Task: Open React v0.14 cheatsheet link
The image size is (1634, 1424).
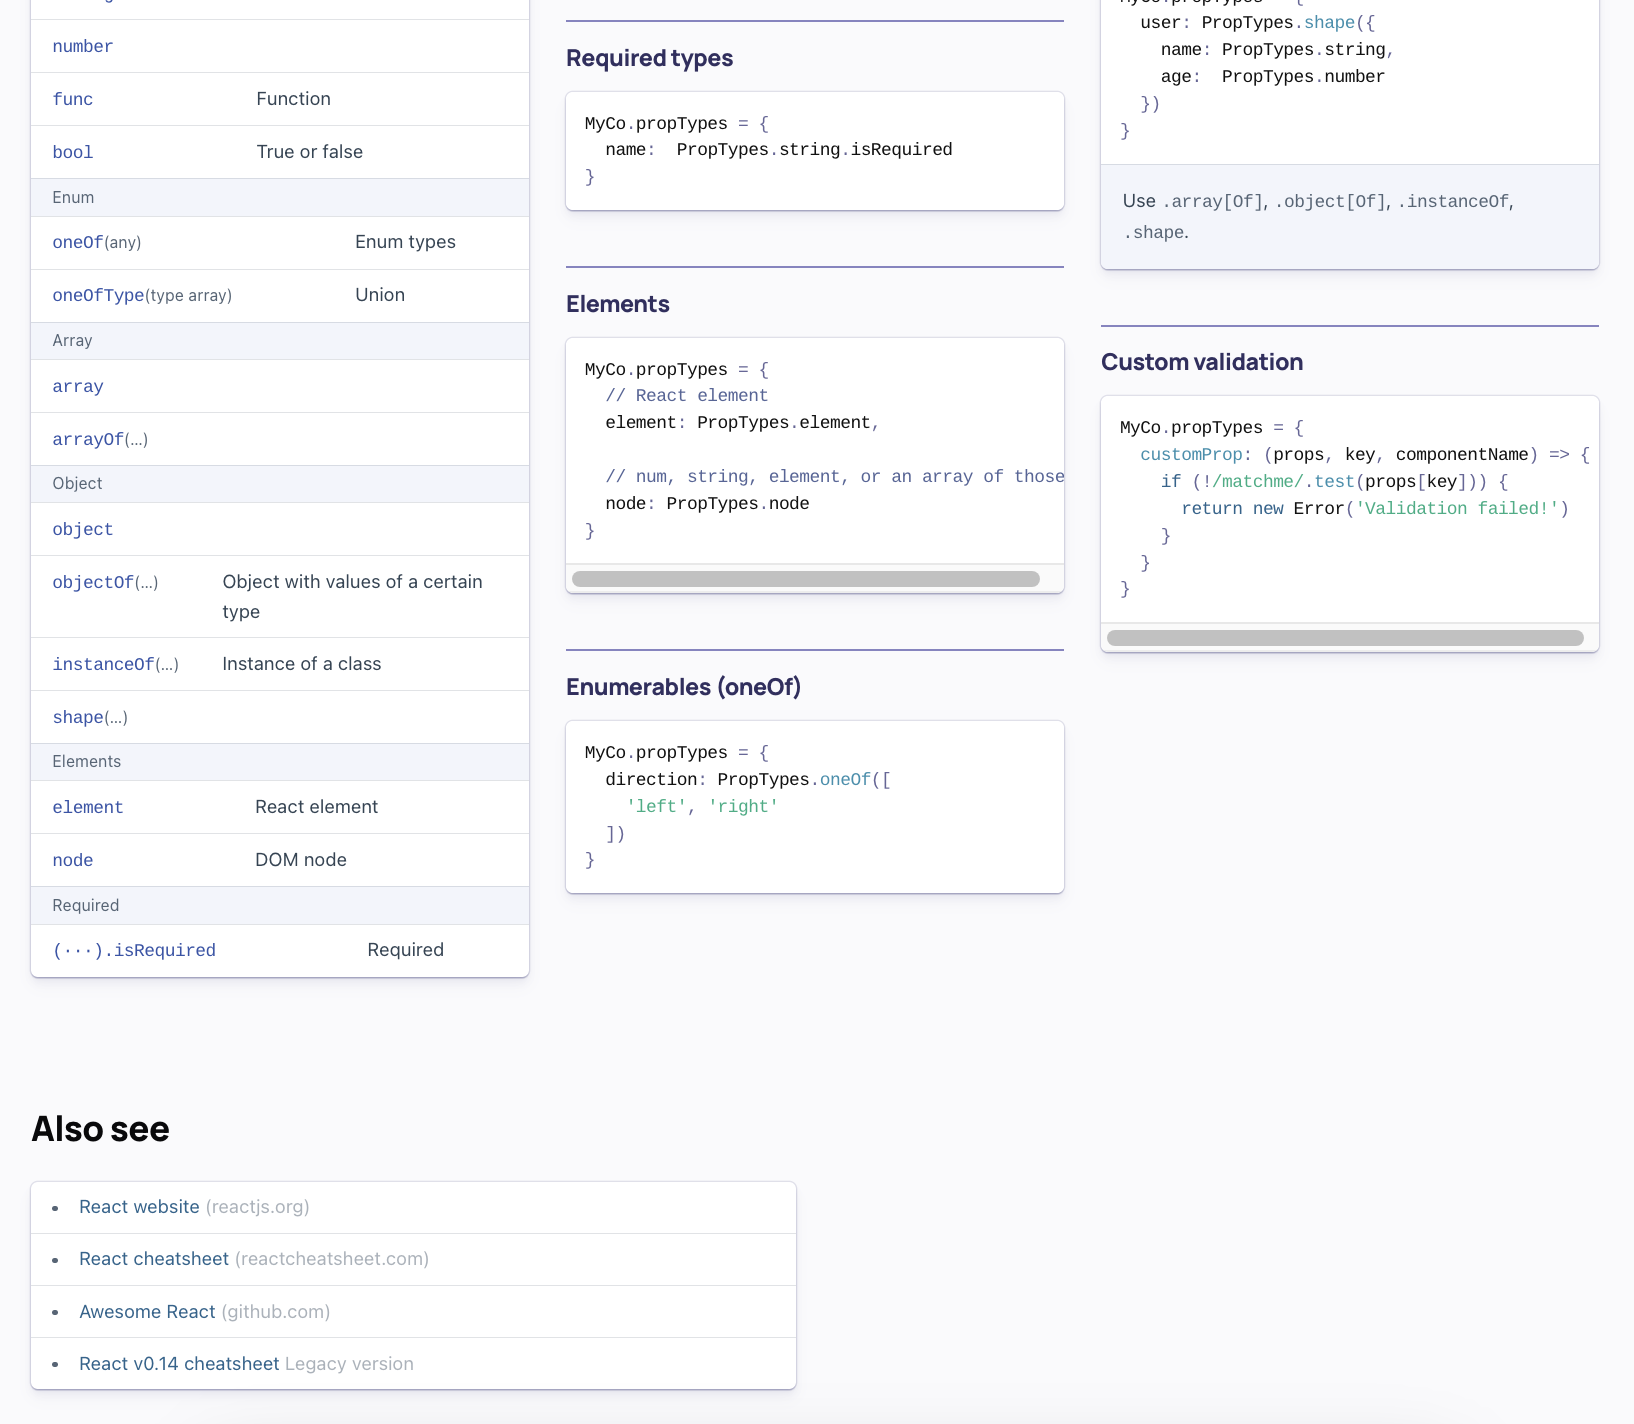Action: point(179,1364)
